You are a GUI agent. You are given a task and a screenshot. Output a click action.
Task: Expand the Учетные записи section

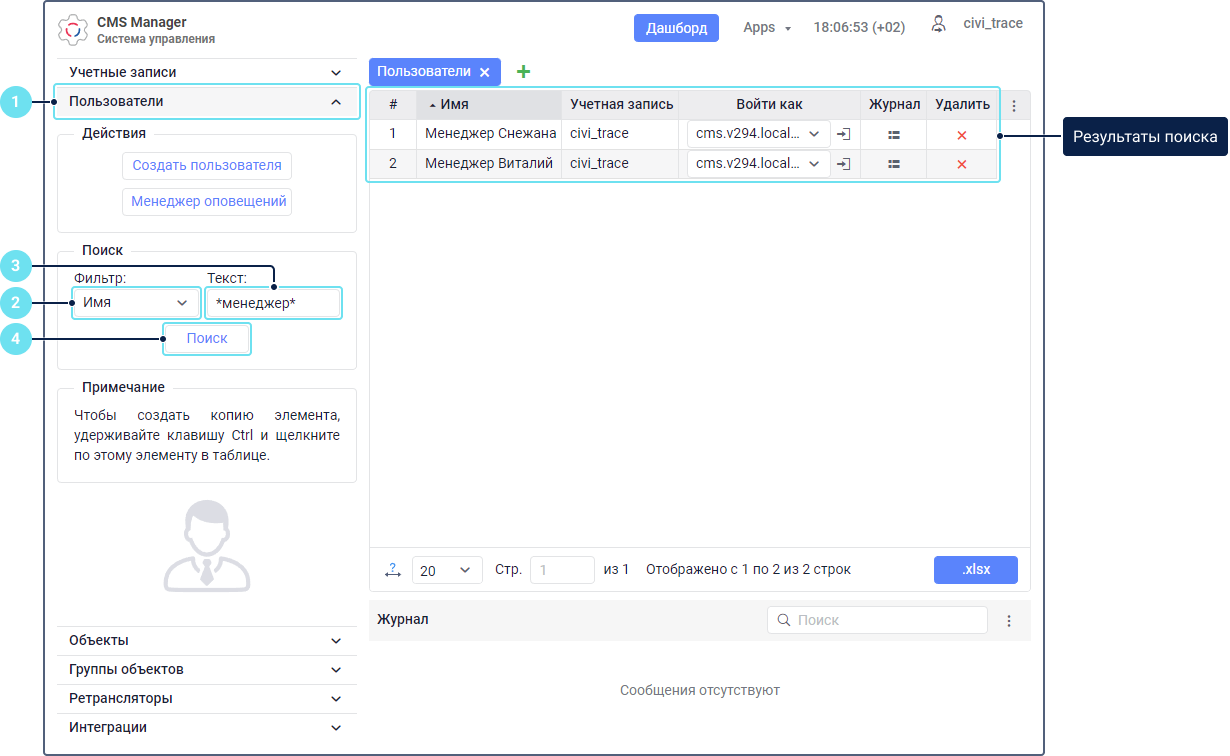[205, 73]
